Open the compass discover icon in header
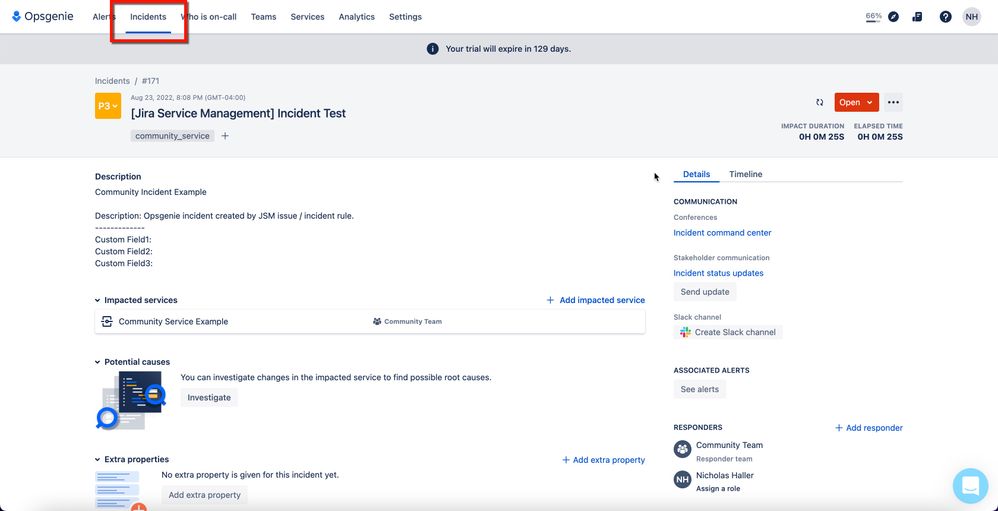This screenshot has height=511, width=998. point(894,17)
